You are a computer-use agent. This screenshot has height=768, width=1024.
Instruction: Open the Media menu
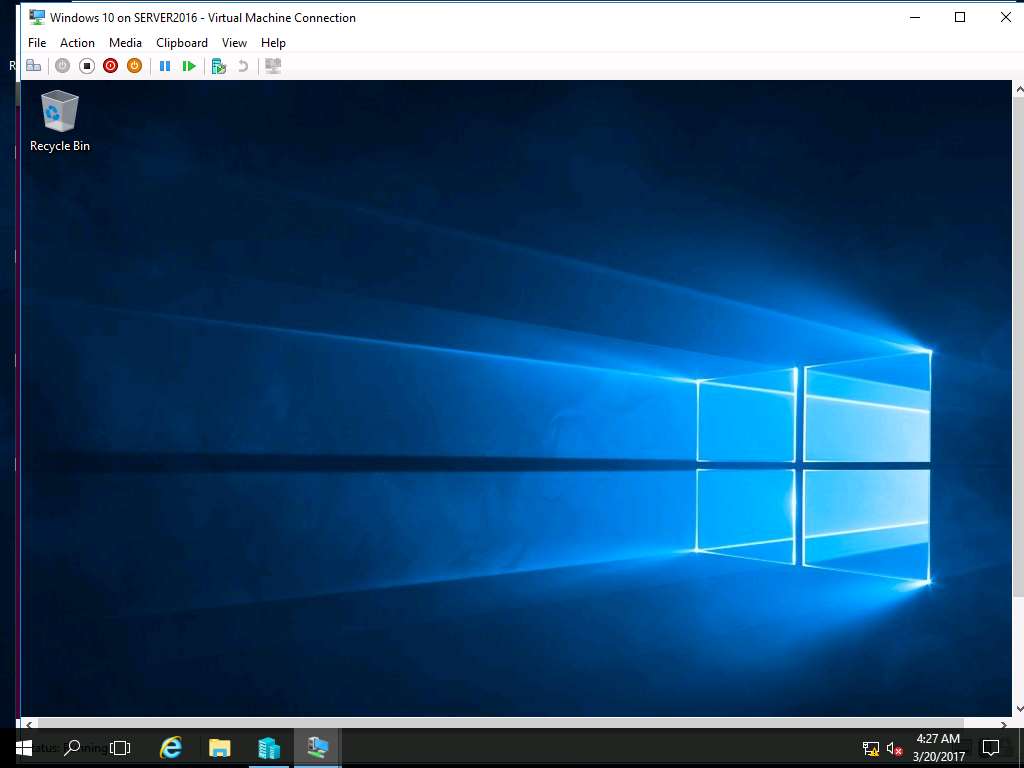(125, 42)
